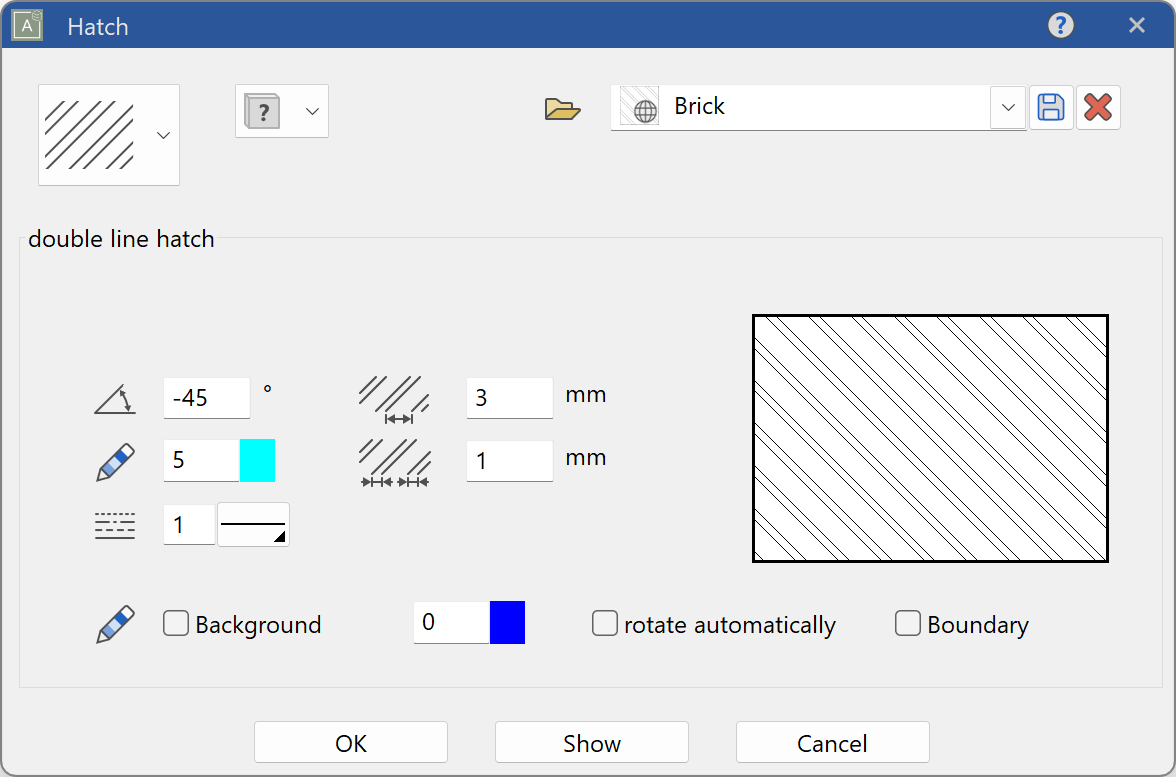Check the Boundary option

point(908,624)
